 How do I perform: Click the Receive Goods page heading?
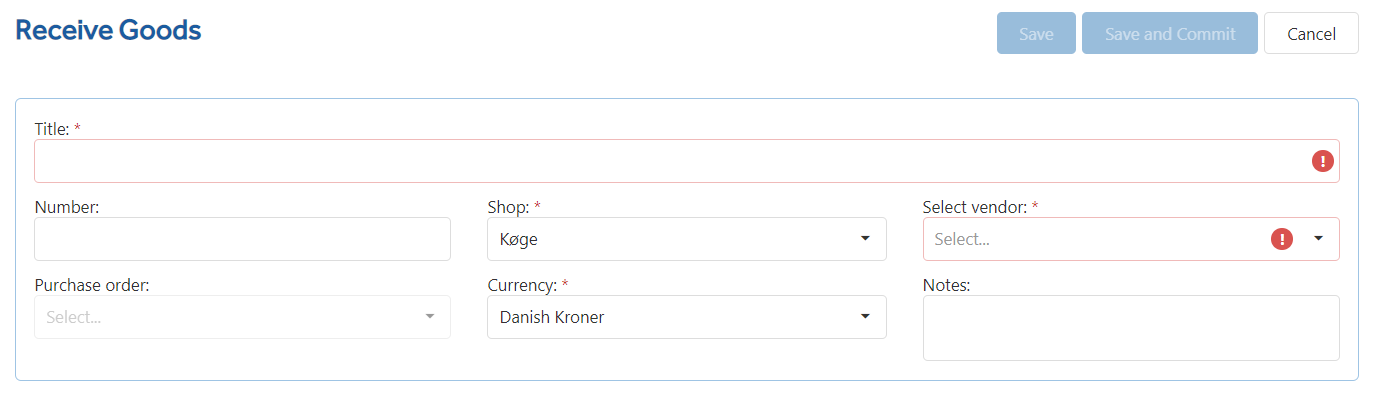(108, 31)
